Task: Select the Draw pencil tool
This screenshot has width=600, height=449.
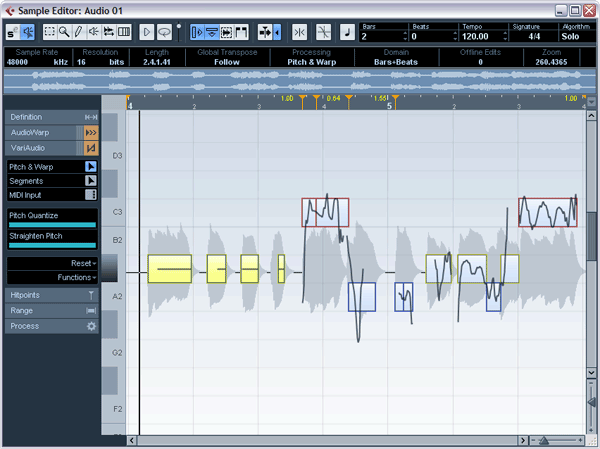Action: (78, 32)
